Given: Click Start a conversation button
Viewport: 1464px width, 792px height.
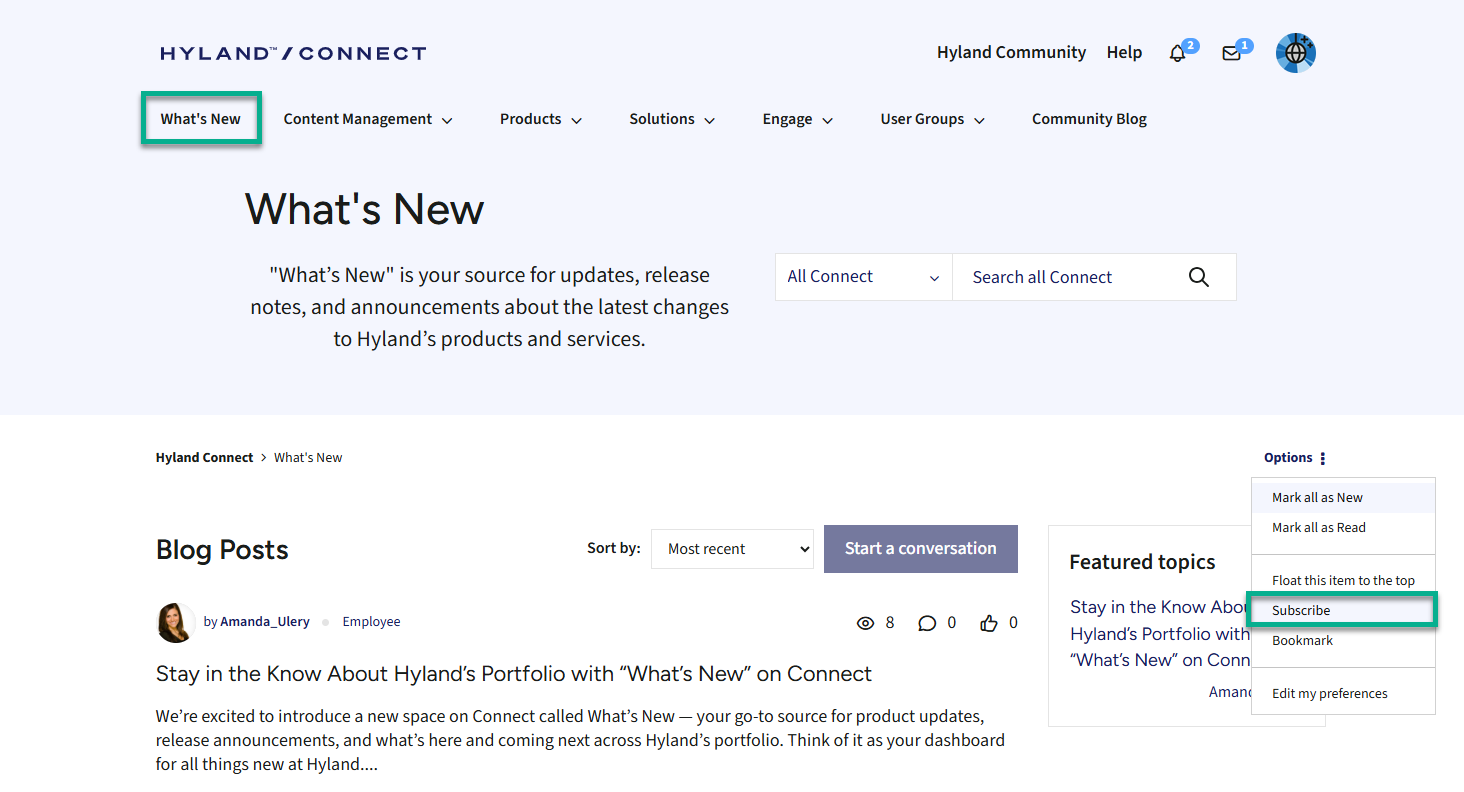Looking at the screenshot, I should [921, 549].
